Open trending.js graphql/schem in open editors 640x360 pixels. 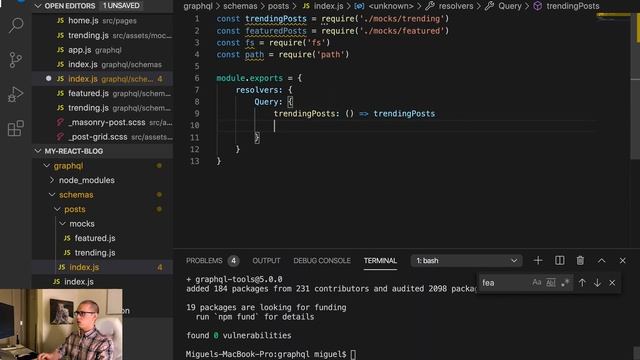pos(102,108)
